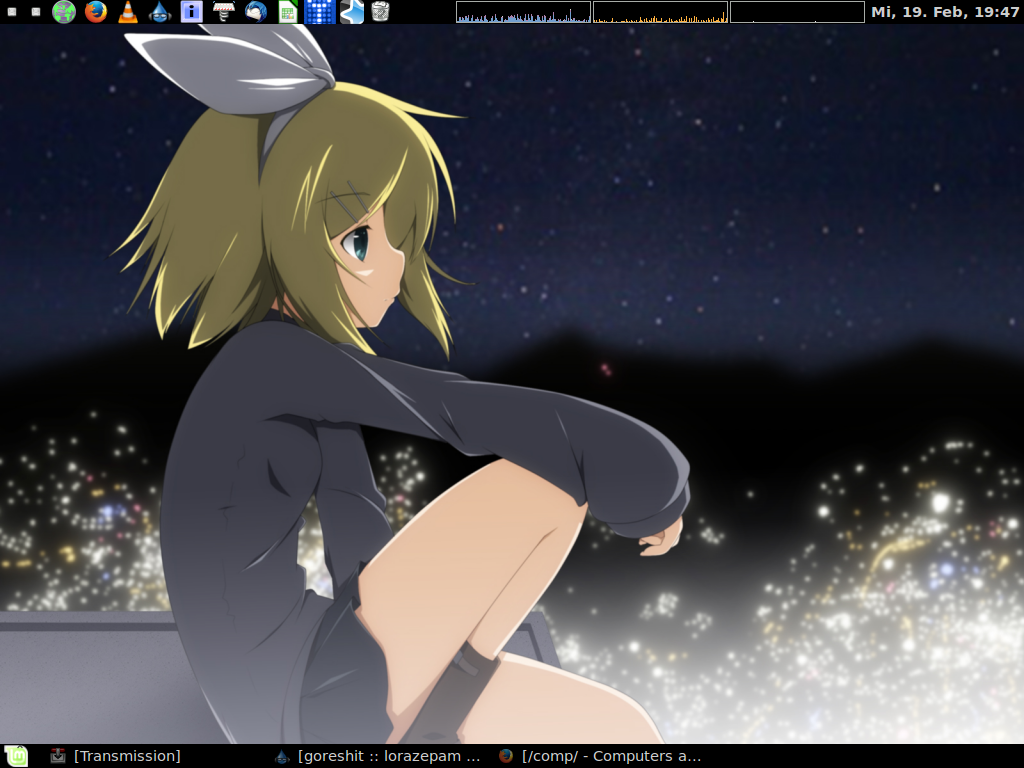
Task: Switch to goreshit lorazepam player window
Action: [x=377, y=756]
